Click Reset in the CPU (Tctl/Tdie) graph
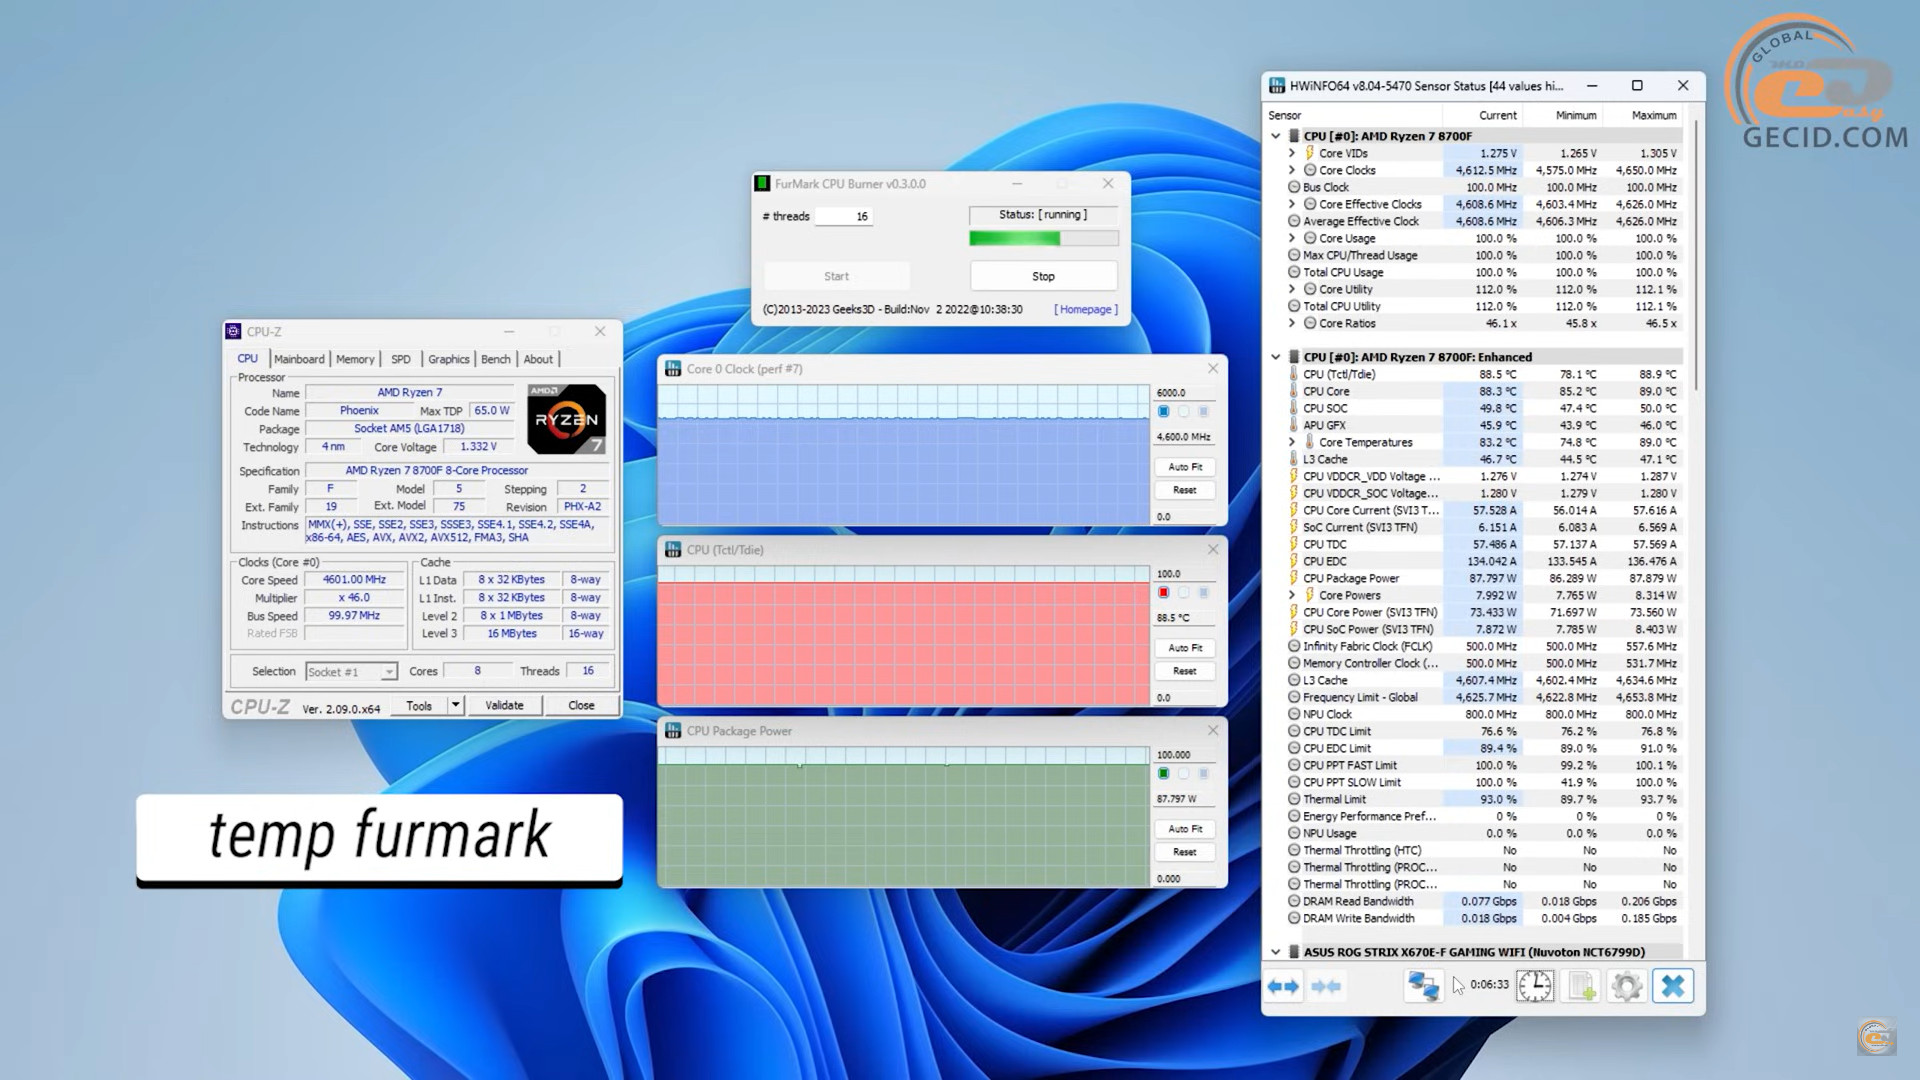1920x1080 pixels. (x=1185, y=671)
